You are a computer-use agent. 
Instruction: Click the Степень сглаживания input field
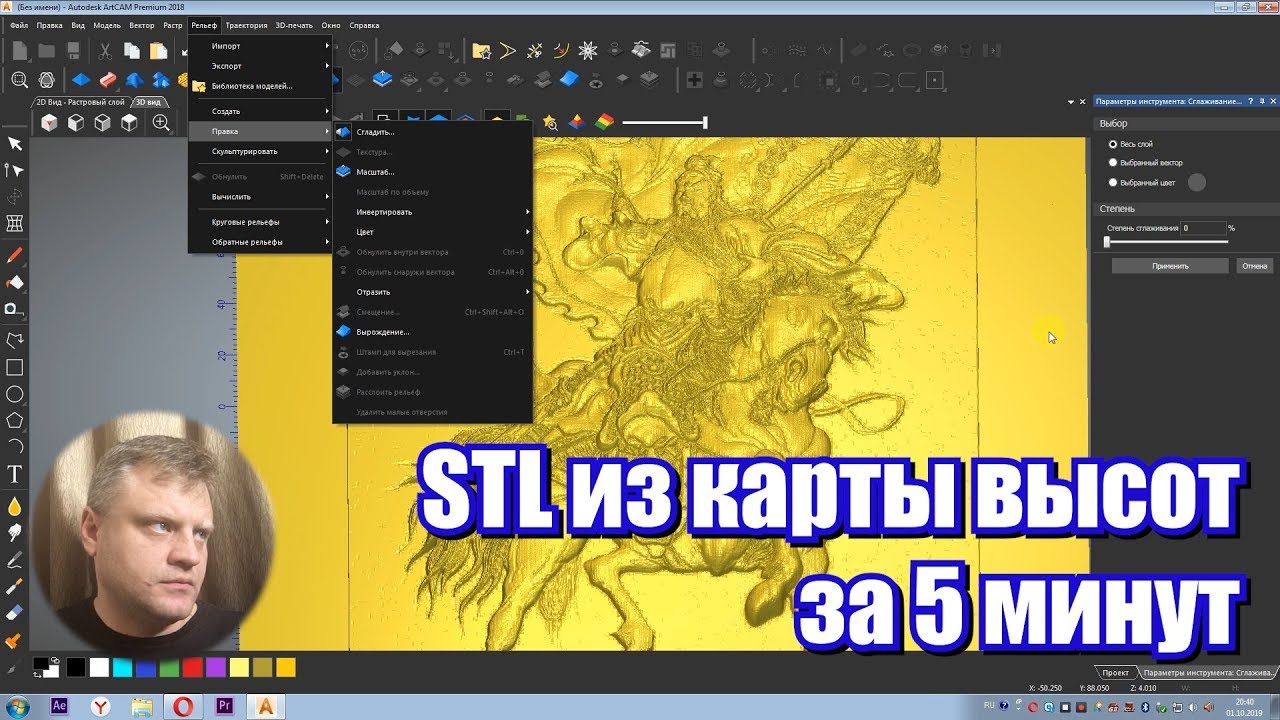point(1203,228)
